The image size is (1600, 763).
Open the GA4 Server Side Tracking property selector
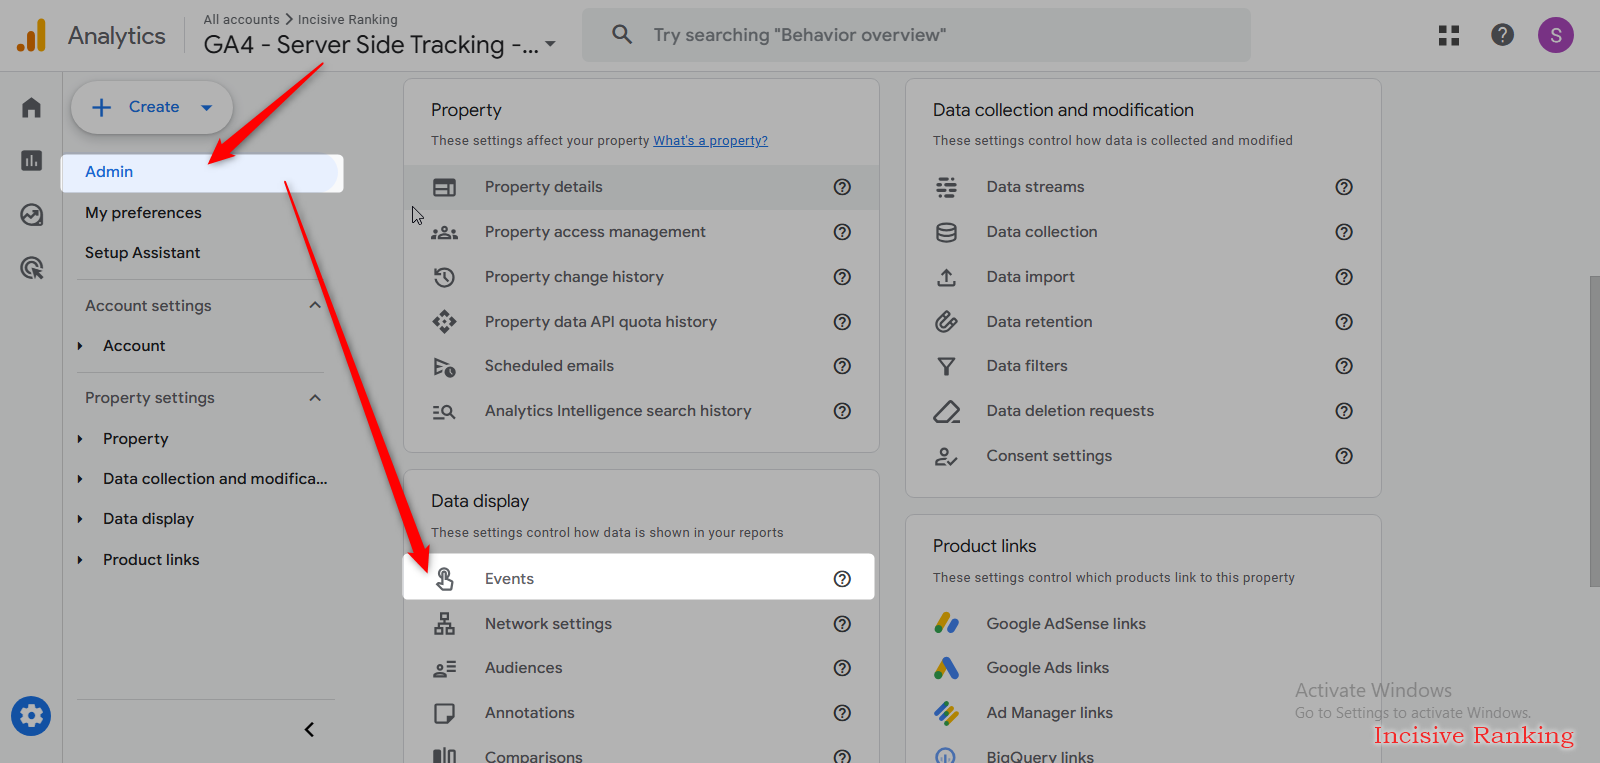379,45
